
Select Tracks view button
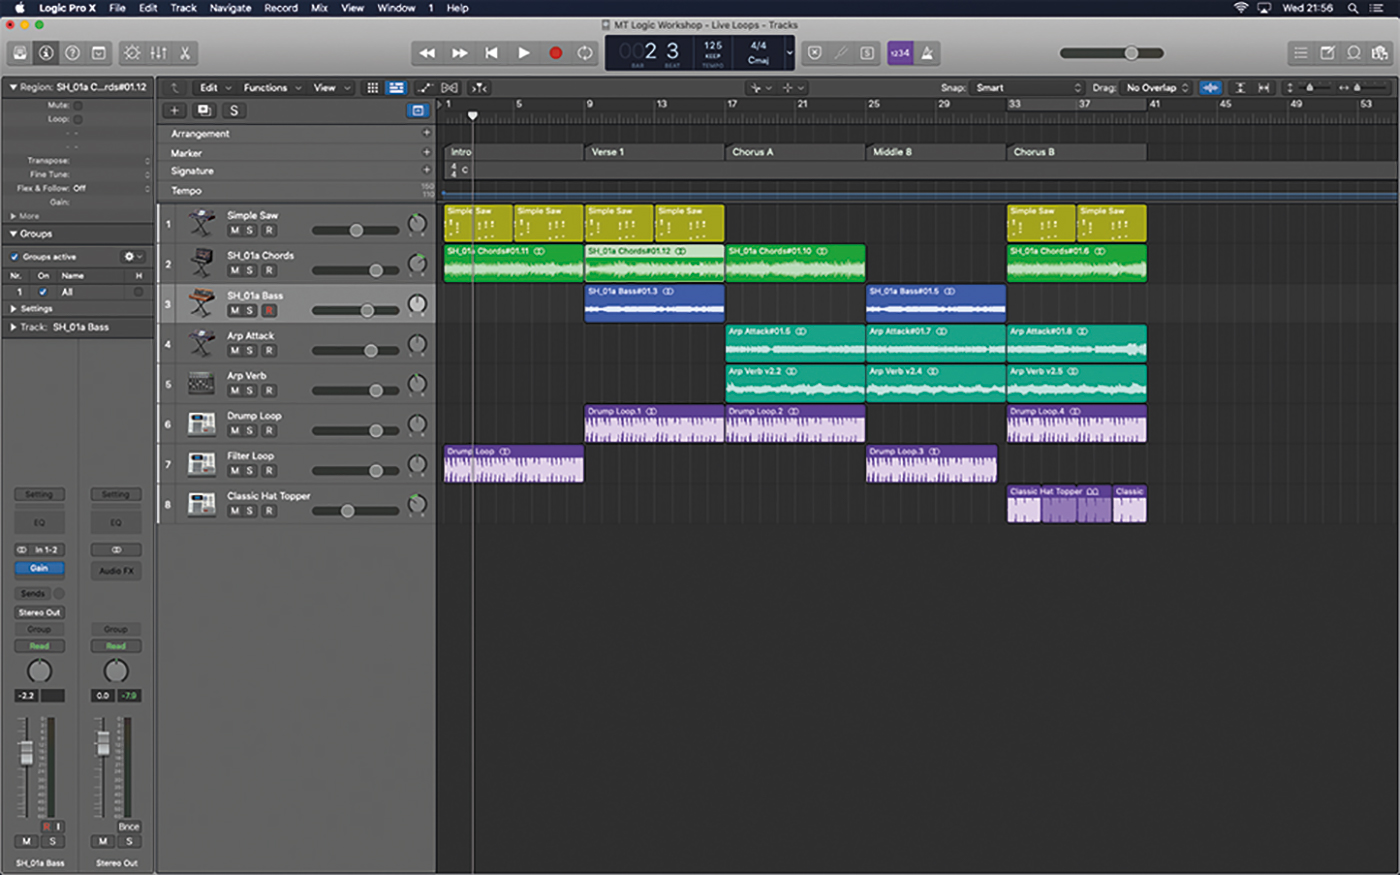[396, 88]
